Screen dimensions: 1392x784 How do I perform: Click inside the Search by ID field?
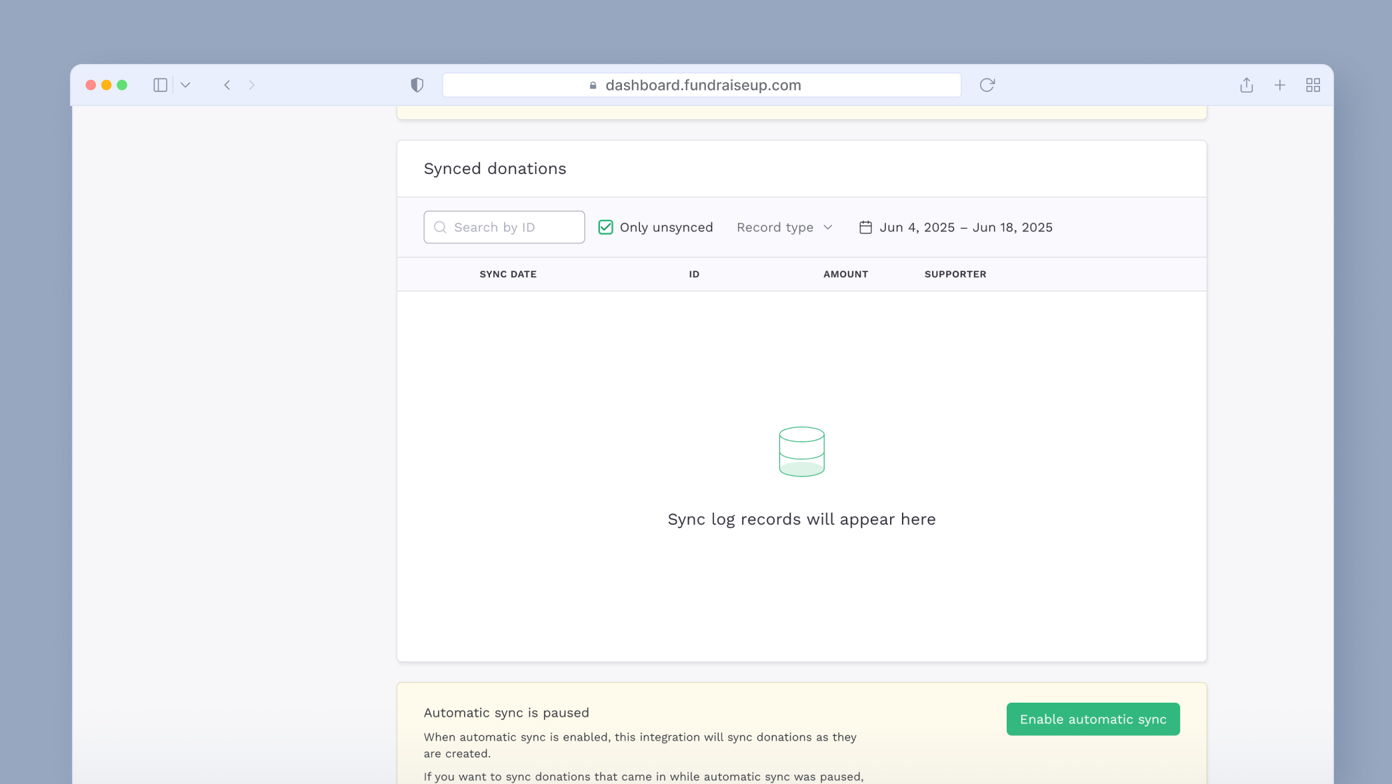510,227
